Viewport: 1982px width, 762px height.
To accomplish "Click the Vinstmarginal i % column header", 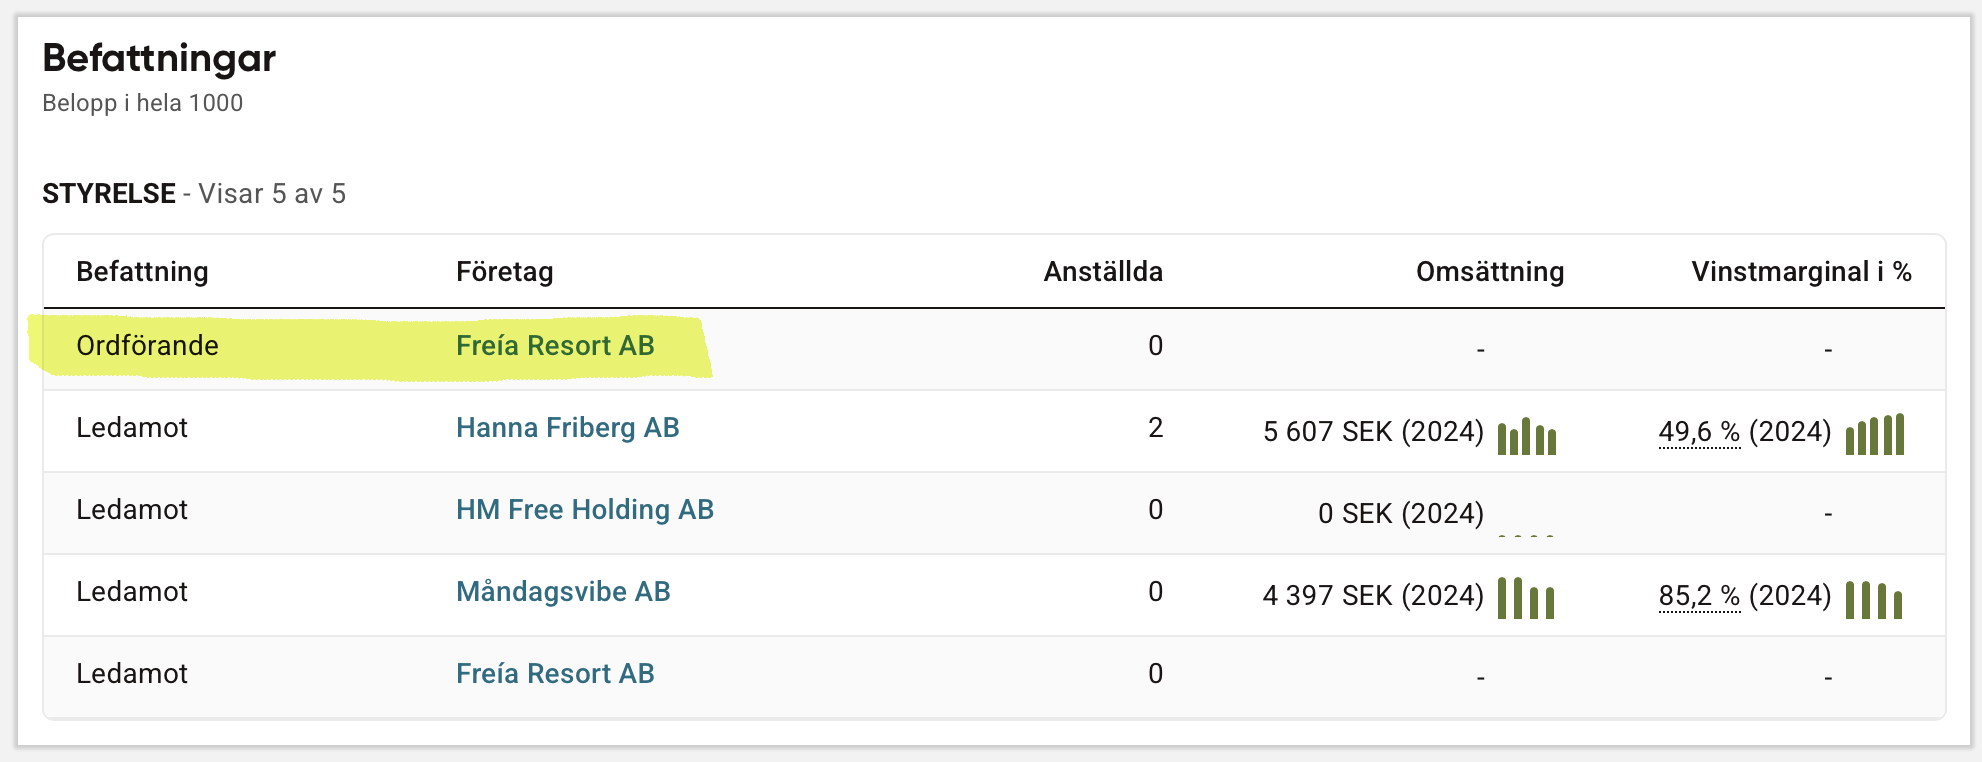I will point(1801,272).
